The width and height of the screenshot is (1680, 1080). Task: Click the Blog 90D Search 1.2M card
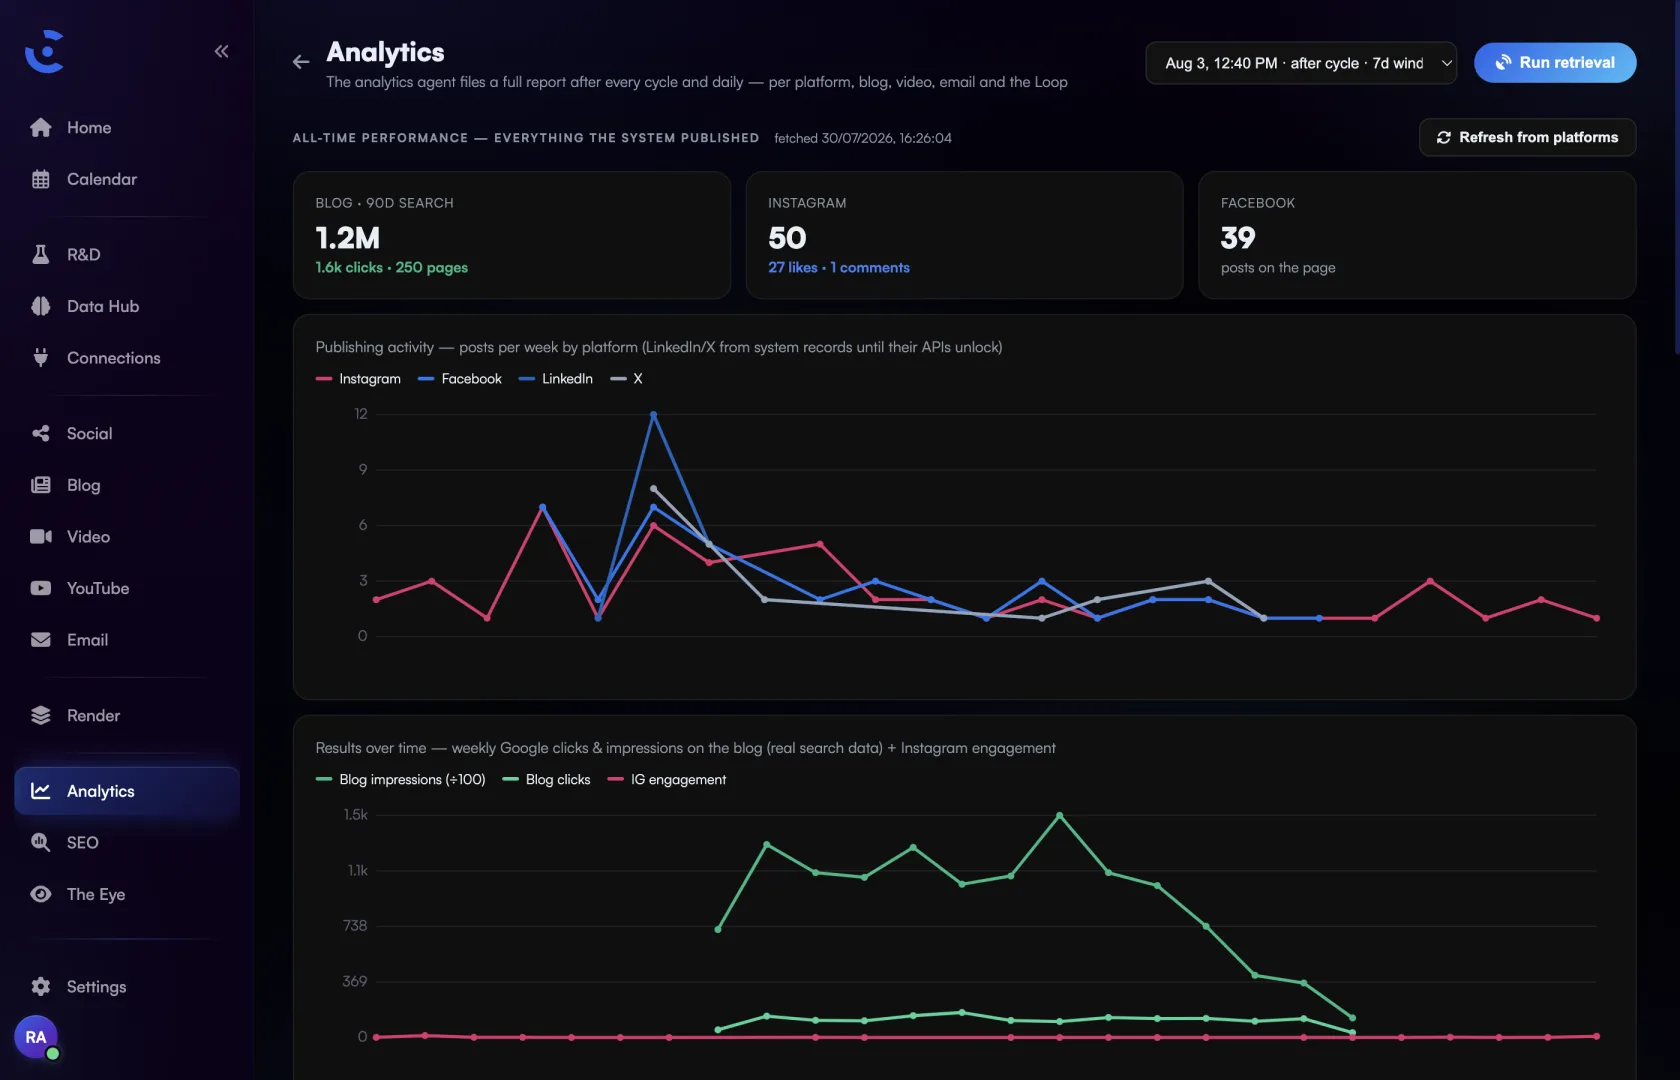pyautogui.click(x=512, y=235)
